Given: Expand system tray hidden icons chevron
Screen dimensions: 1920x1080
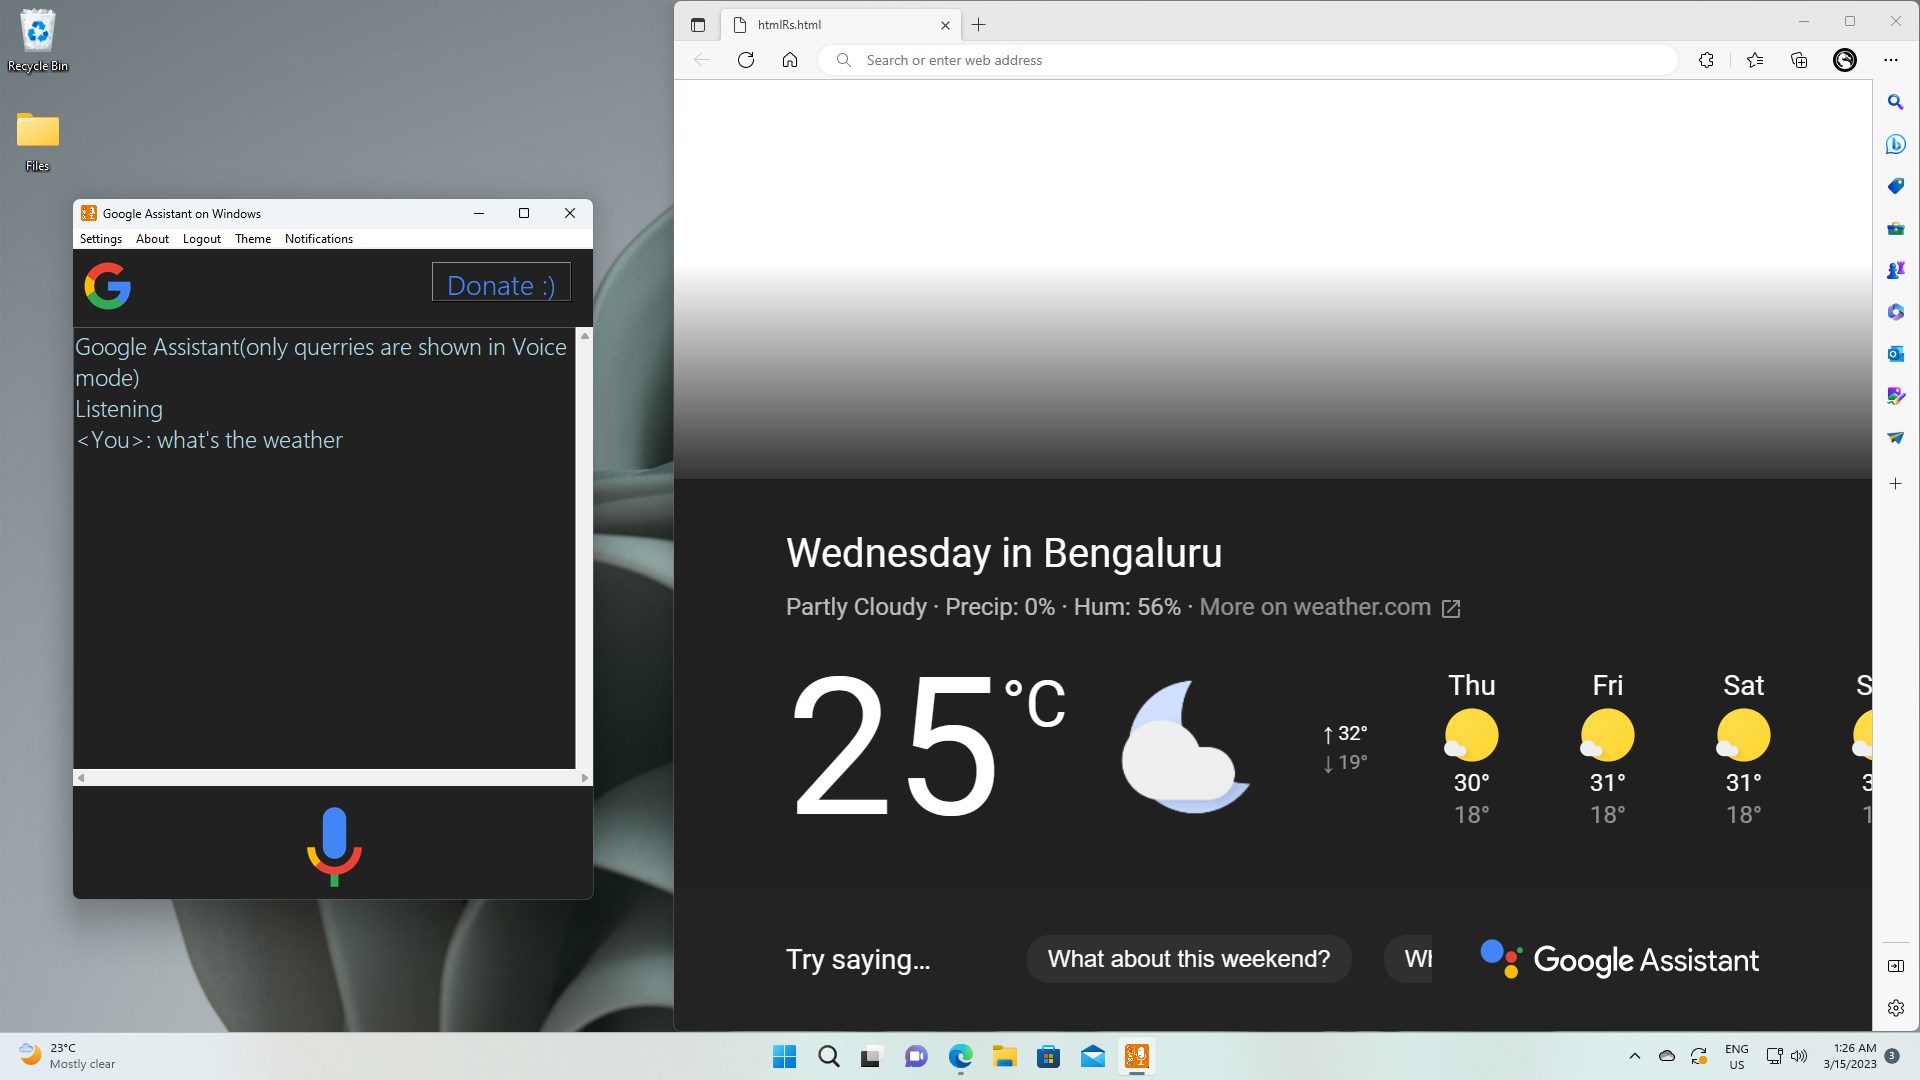Looking at the screenshot, I should 1634,1056.
